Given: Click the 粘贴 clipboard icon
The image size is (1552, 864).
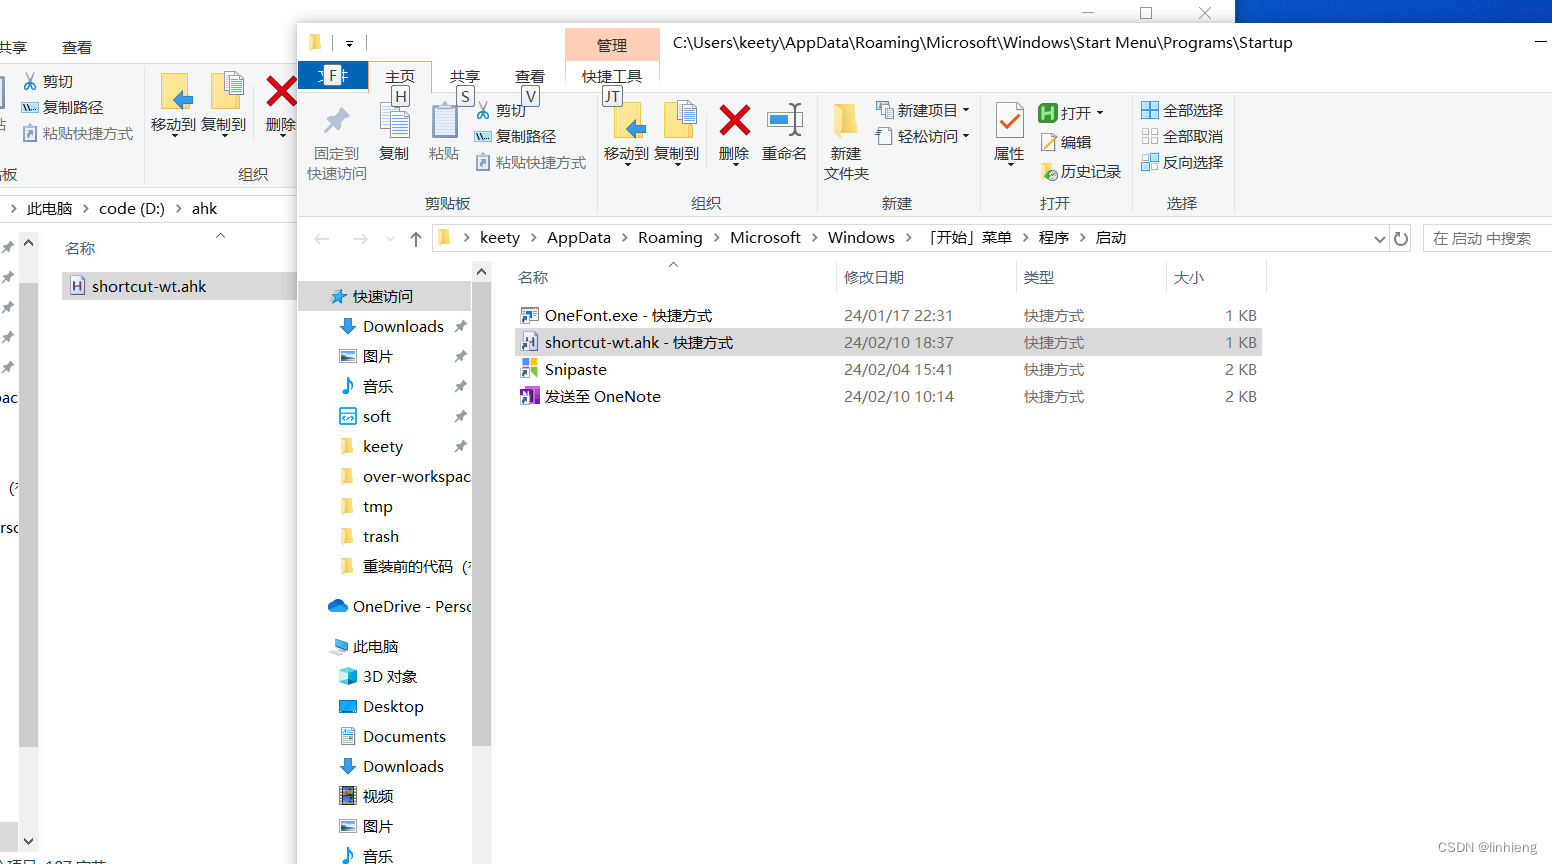Looking at the screenshot, I should tap(444, 122).
